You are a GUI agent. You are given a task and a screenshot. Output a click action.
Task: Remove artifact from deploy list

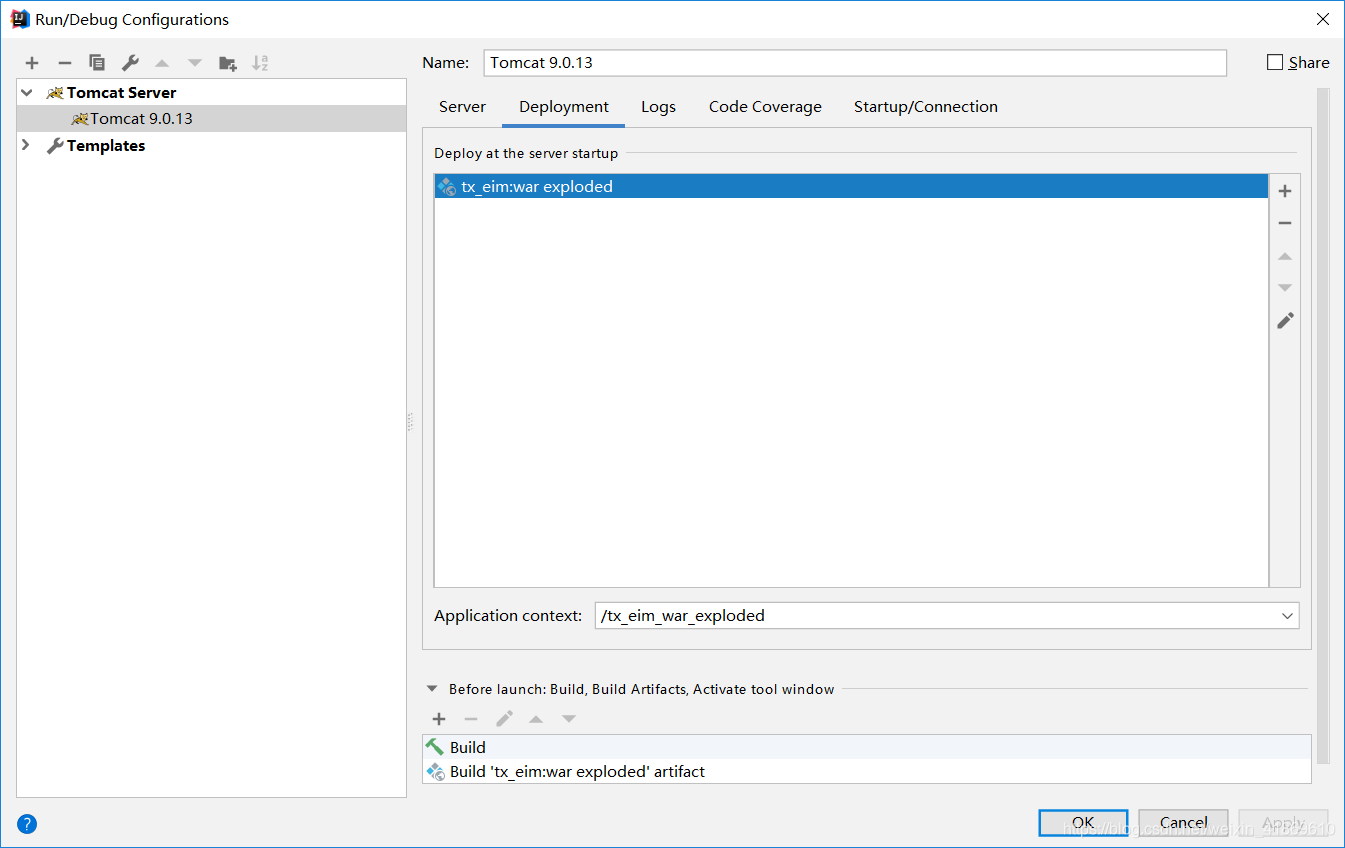point(1285,223)
